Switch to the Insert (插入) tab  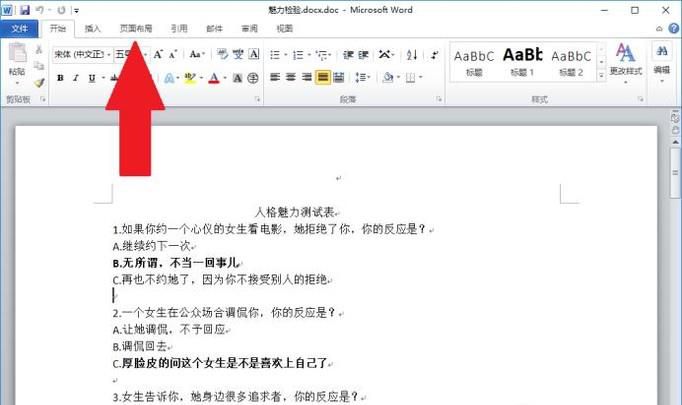pyautogui.click(x=93, y=29)
